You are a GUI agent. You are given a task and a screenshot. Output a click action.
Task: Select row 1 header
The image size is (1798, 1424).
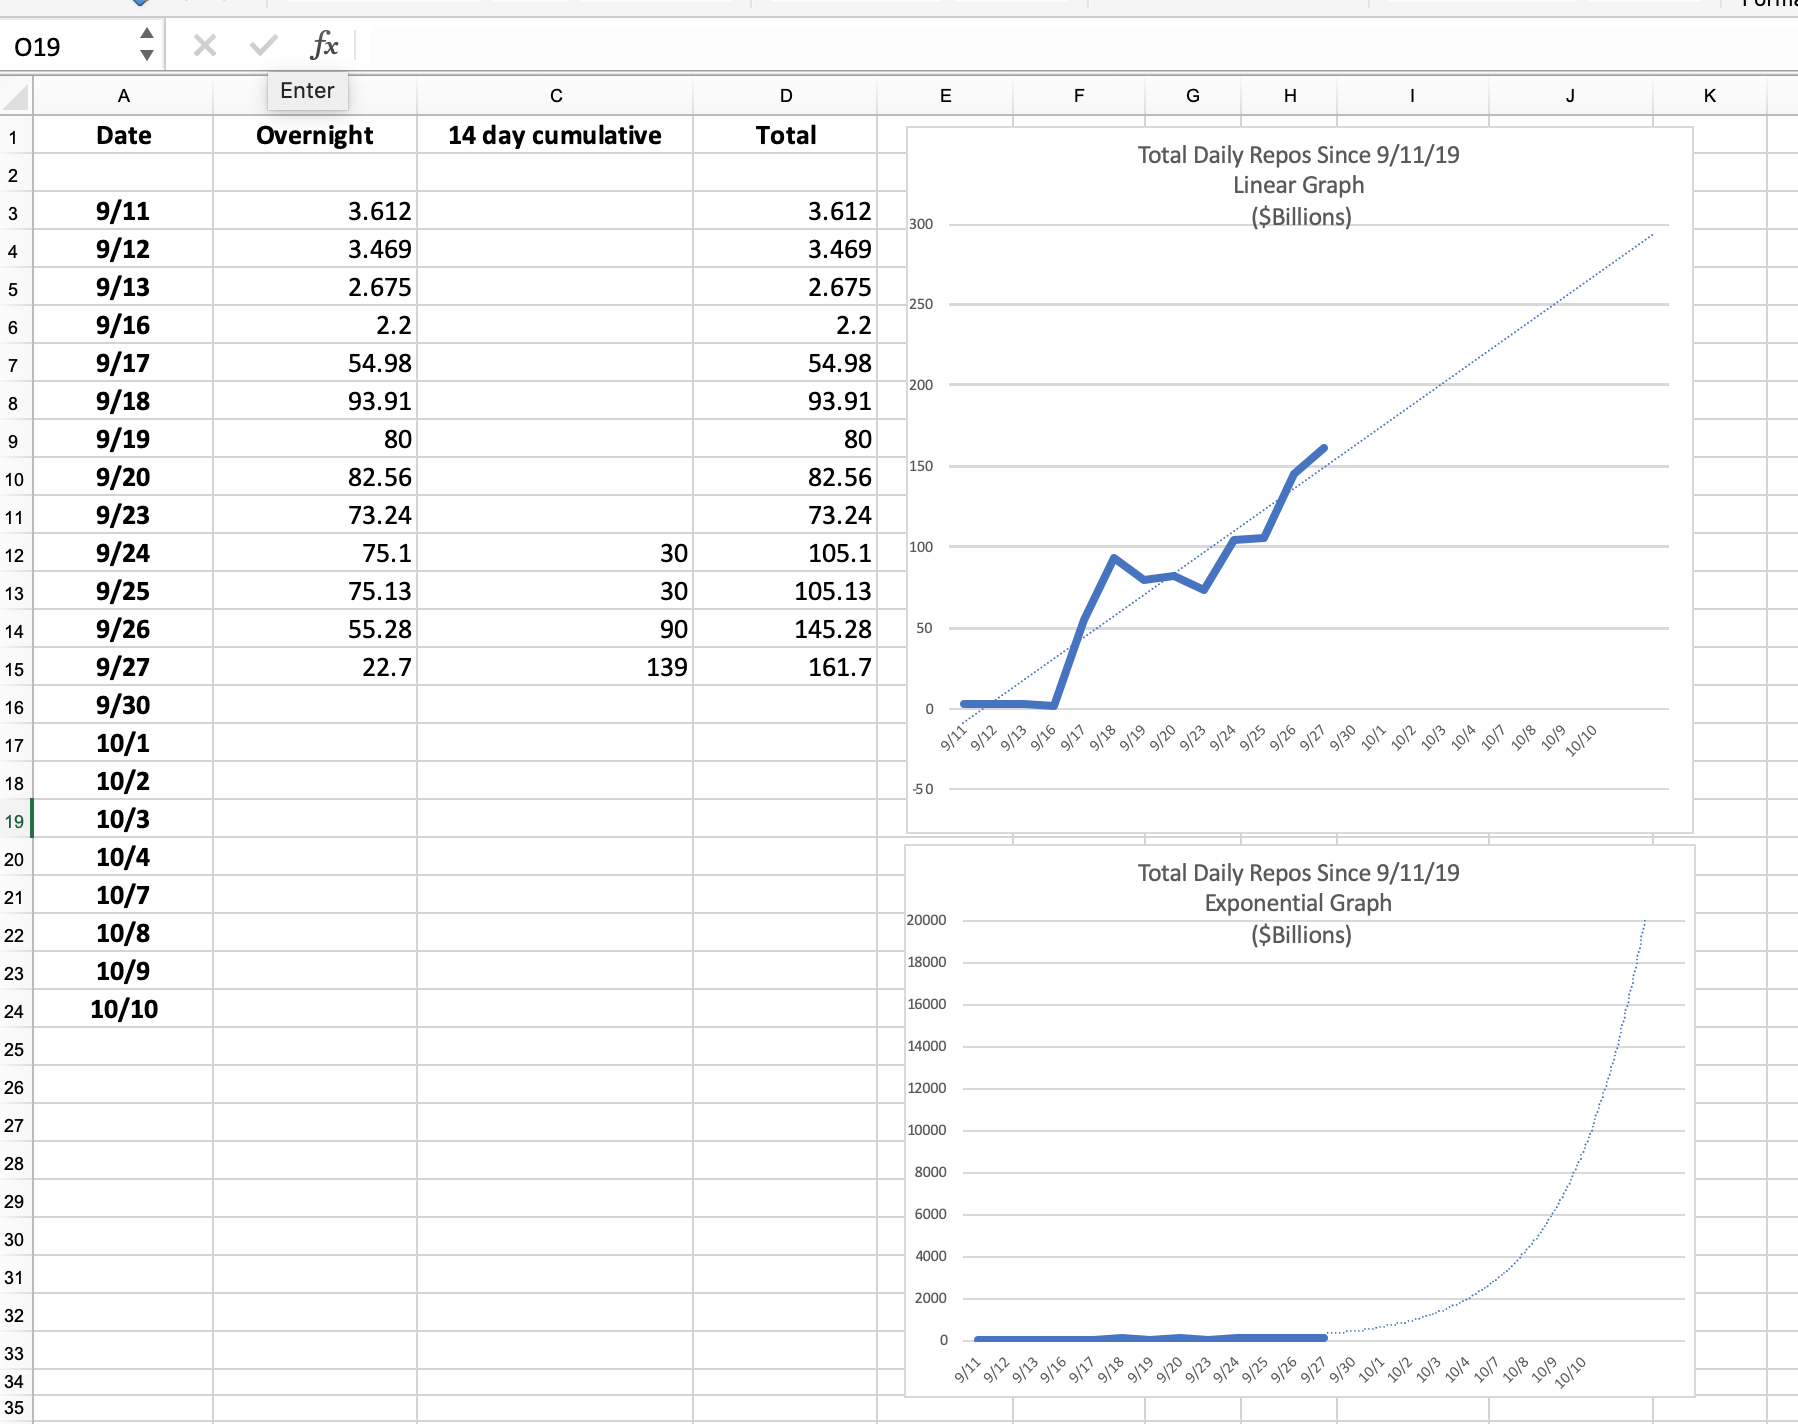tap(14, 137)
